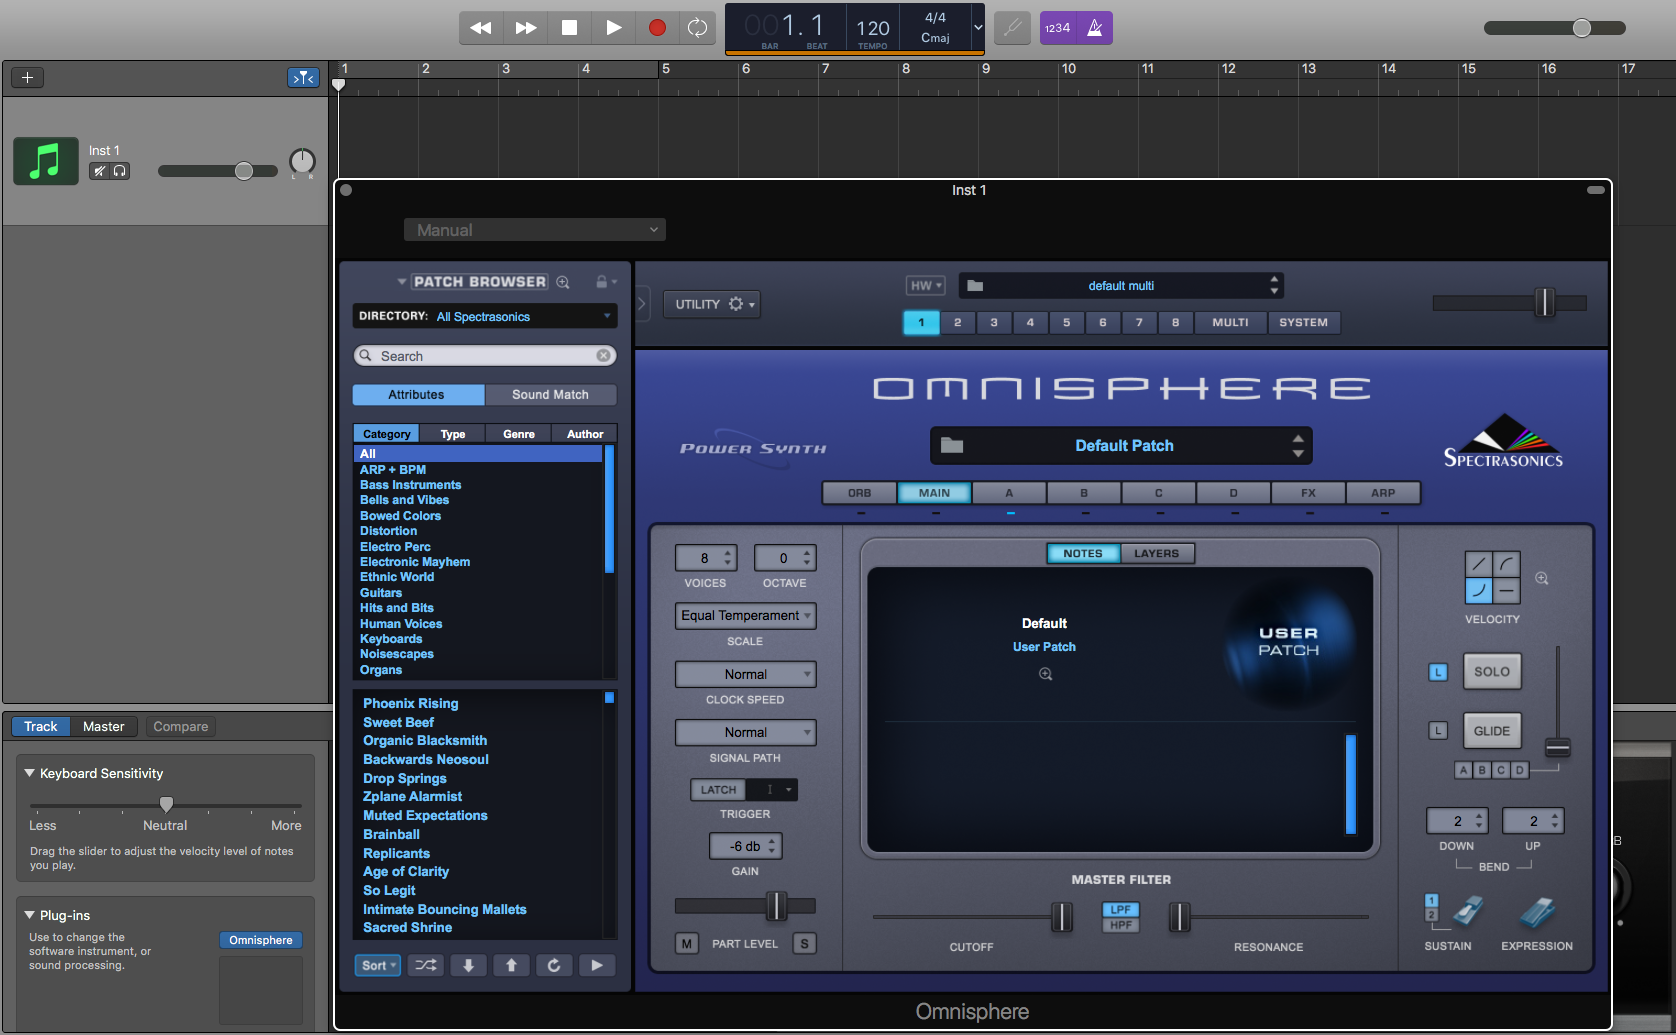Expand the Directory All Spectrasonics dropdown

[485, 316]
